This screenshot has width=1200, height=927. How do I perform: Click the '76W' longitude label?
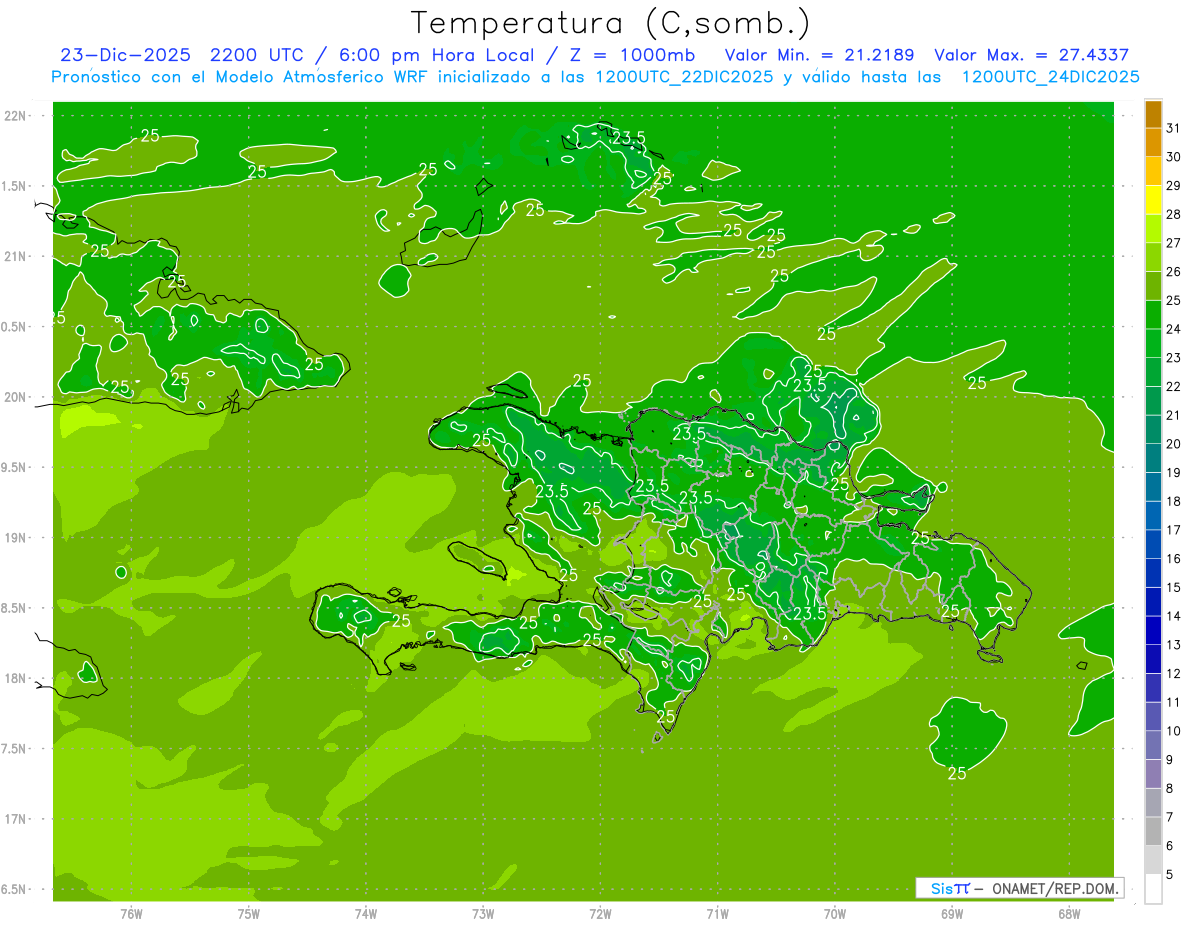131,914
